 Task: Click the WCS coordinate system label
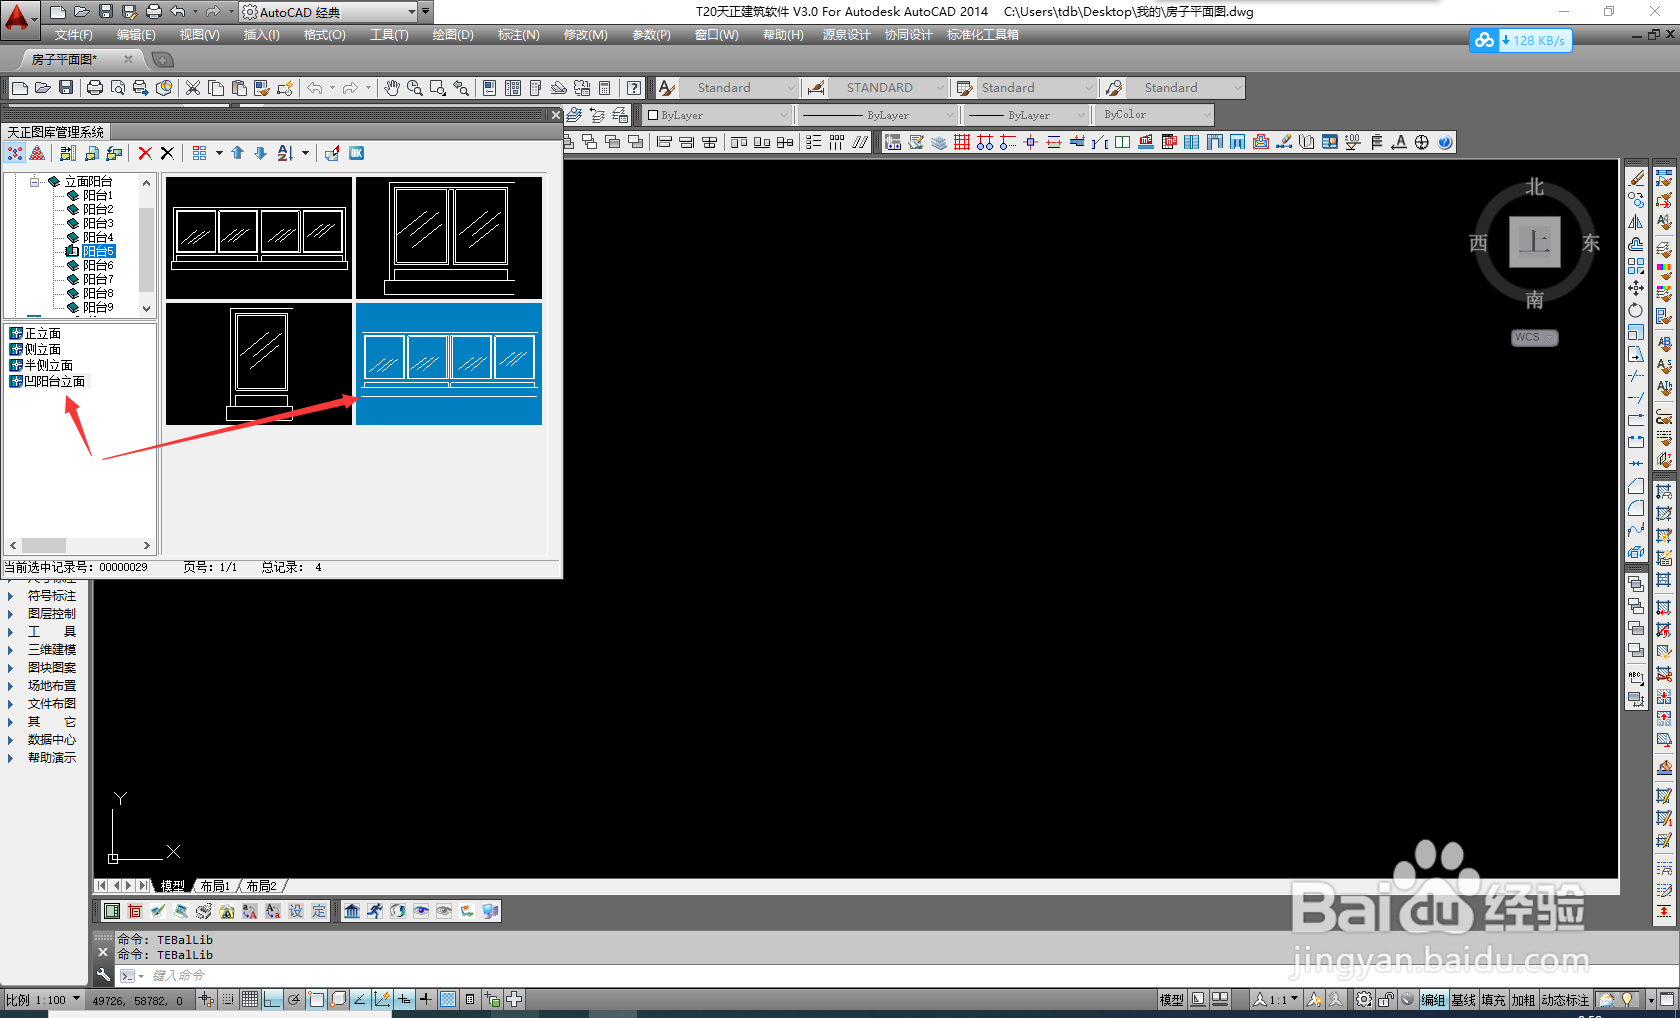[x=1534, y=337]
